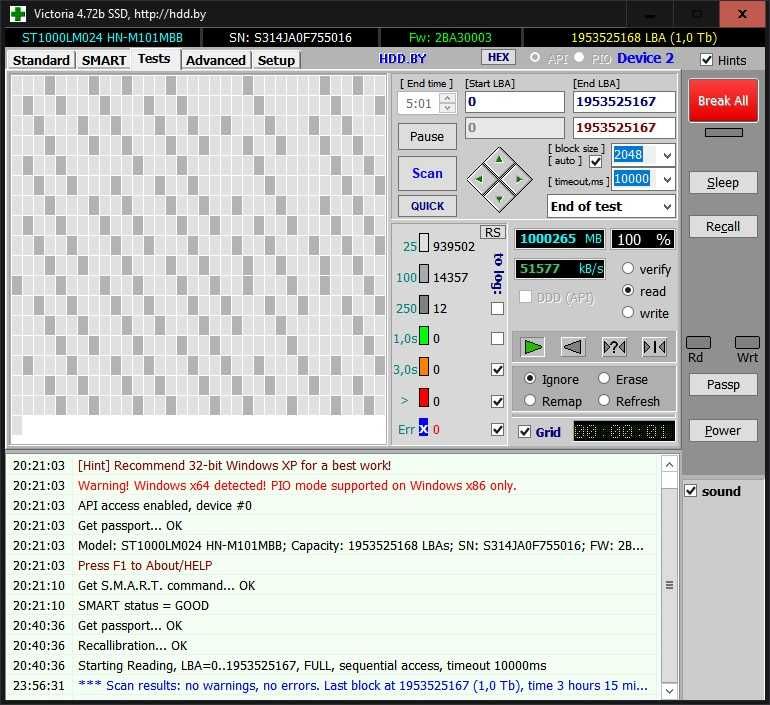Screen dimensions: 770x705
Task: Switch to the Tests tab
Action: [154, 59]
